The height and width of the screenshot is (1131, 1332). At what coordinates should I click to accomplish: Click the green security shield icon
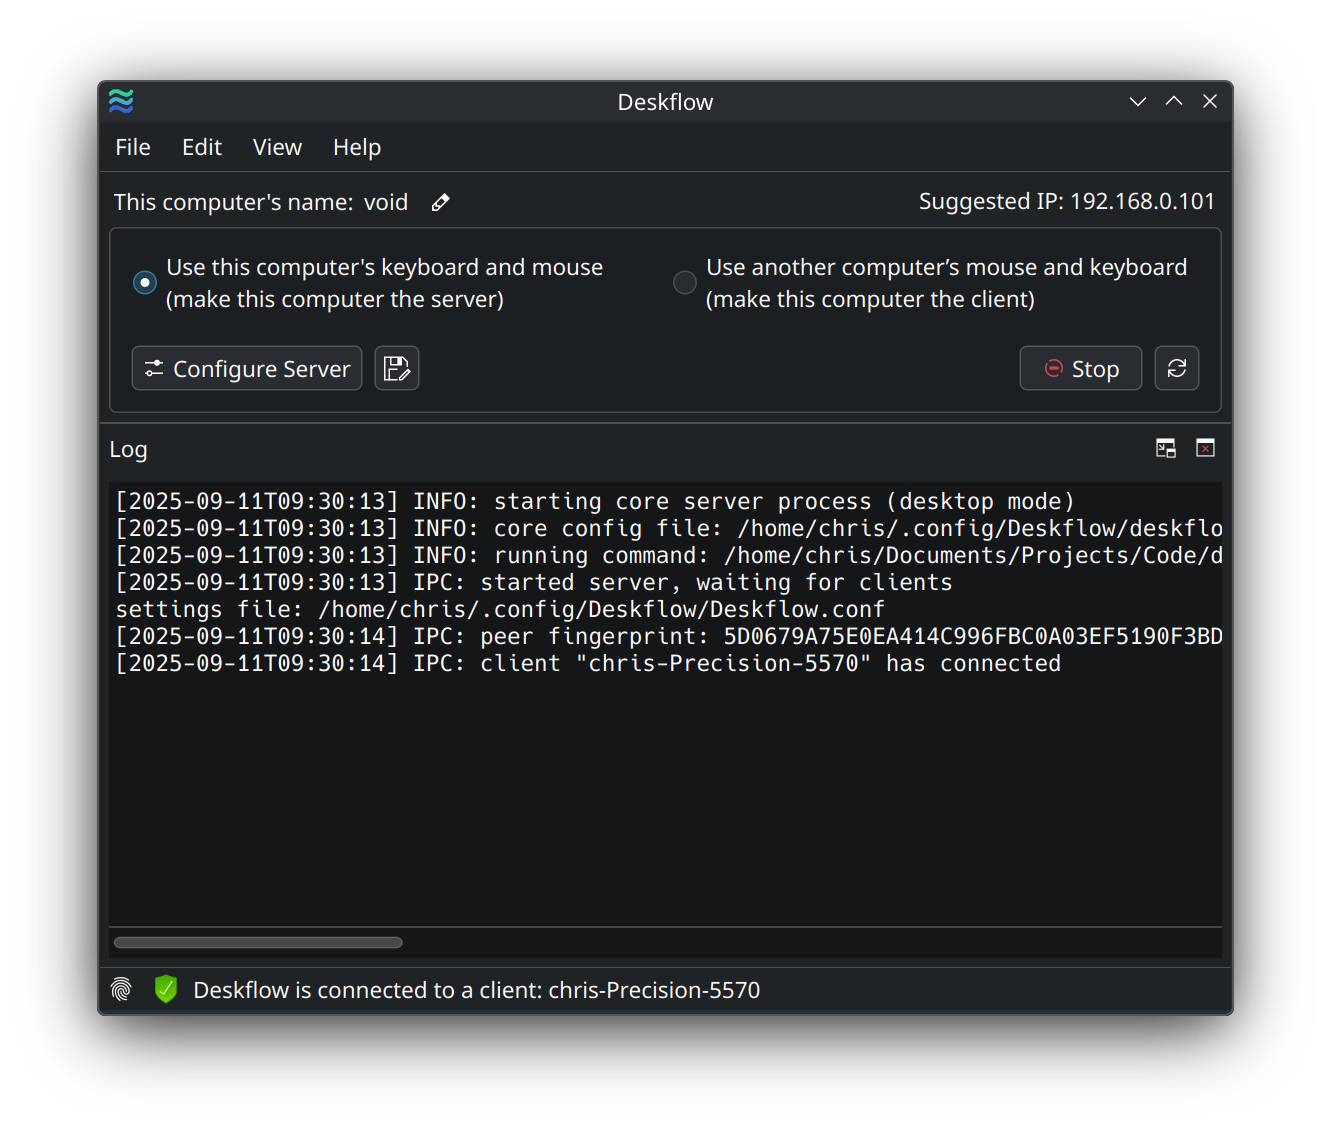point(166,990)
